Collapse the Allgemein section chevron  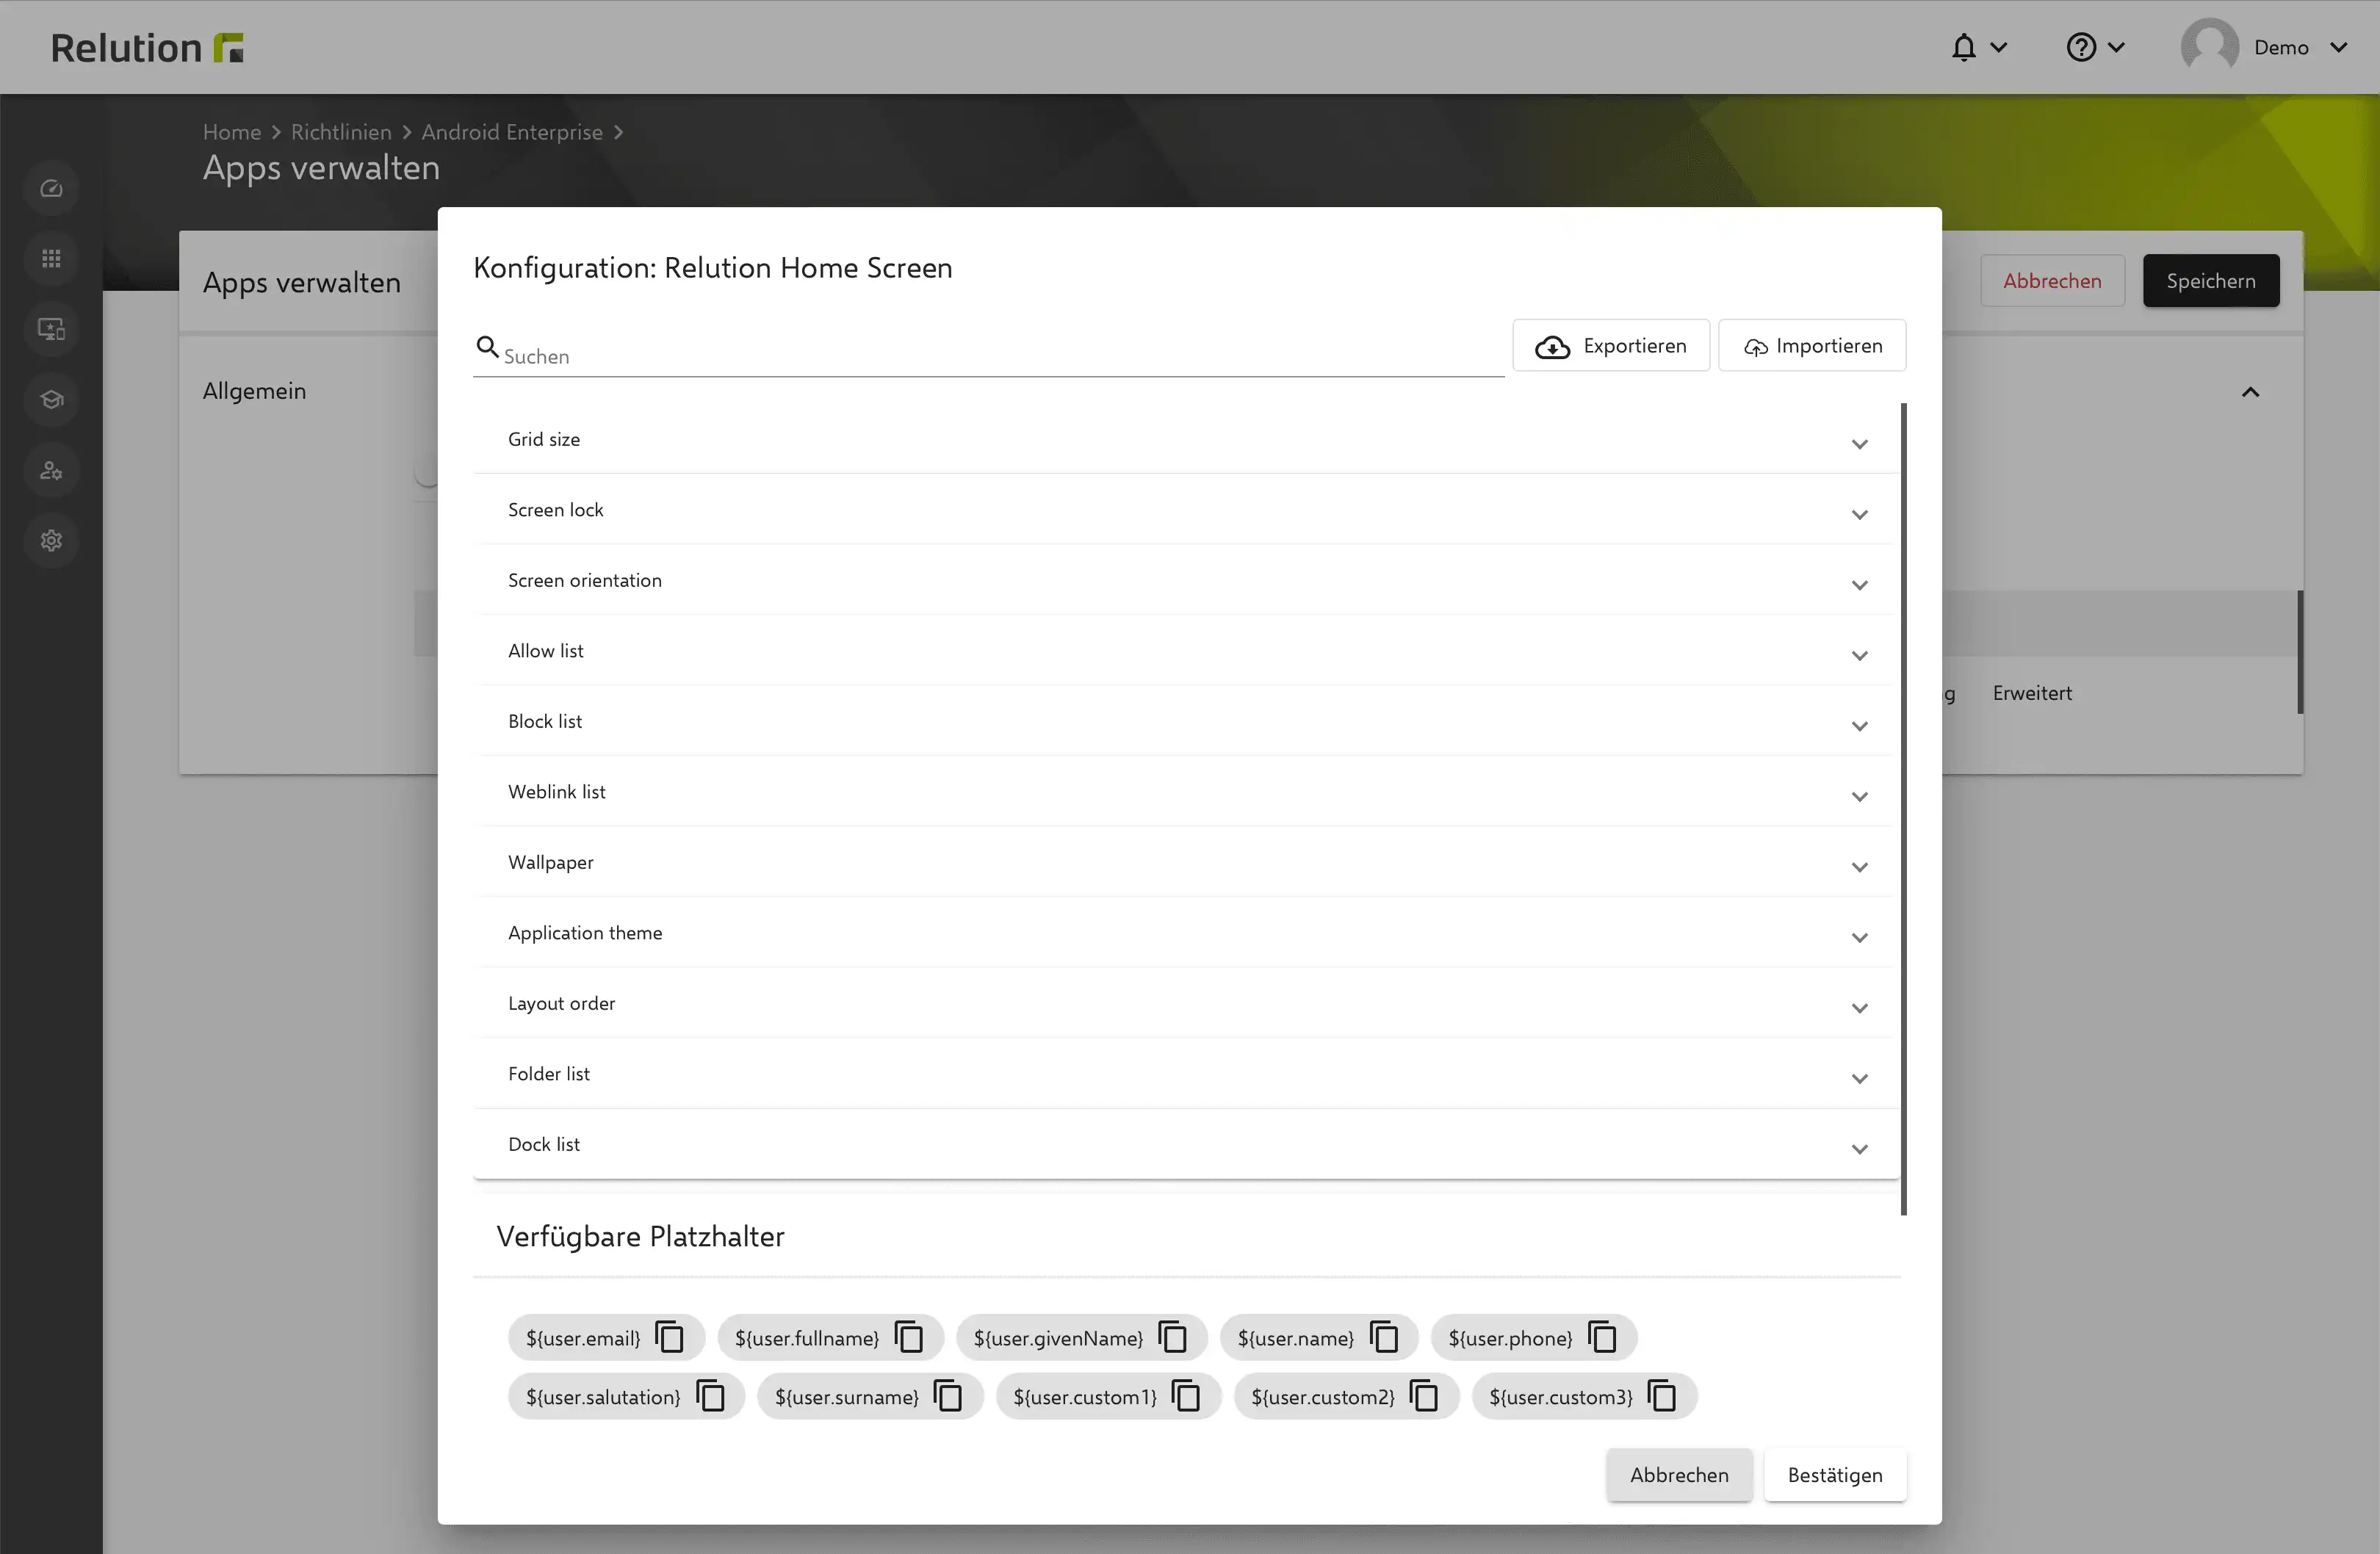pyautogui.click(x=2250, y=392)
